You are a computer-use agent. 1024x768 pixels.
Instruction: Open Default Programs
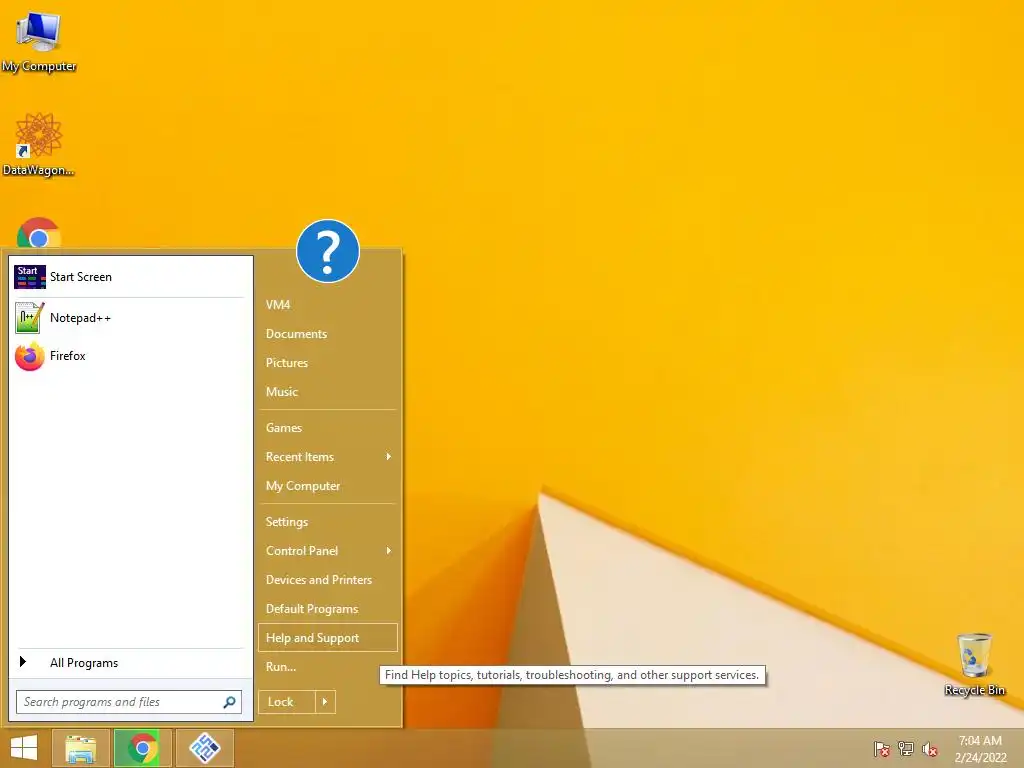[x=328, y=609]
